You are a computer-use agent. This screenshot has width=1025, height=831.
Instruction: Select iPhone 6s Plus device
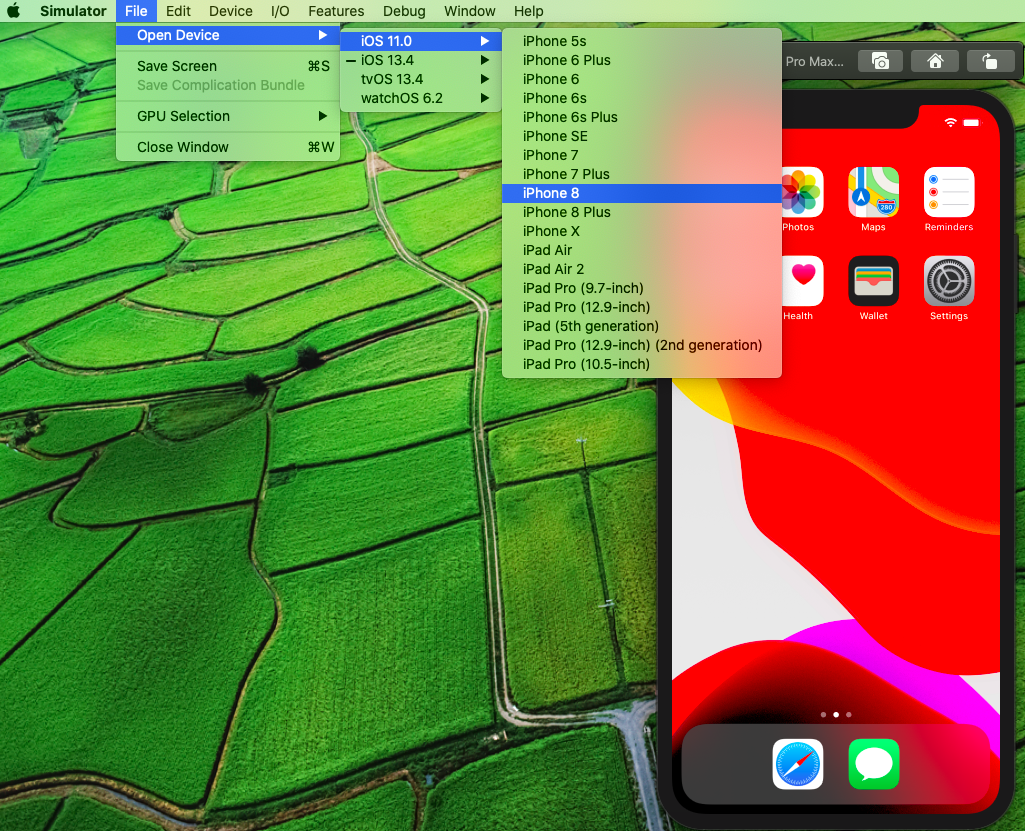pos(641,117)
